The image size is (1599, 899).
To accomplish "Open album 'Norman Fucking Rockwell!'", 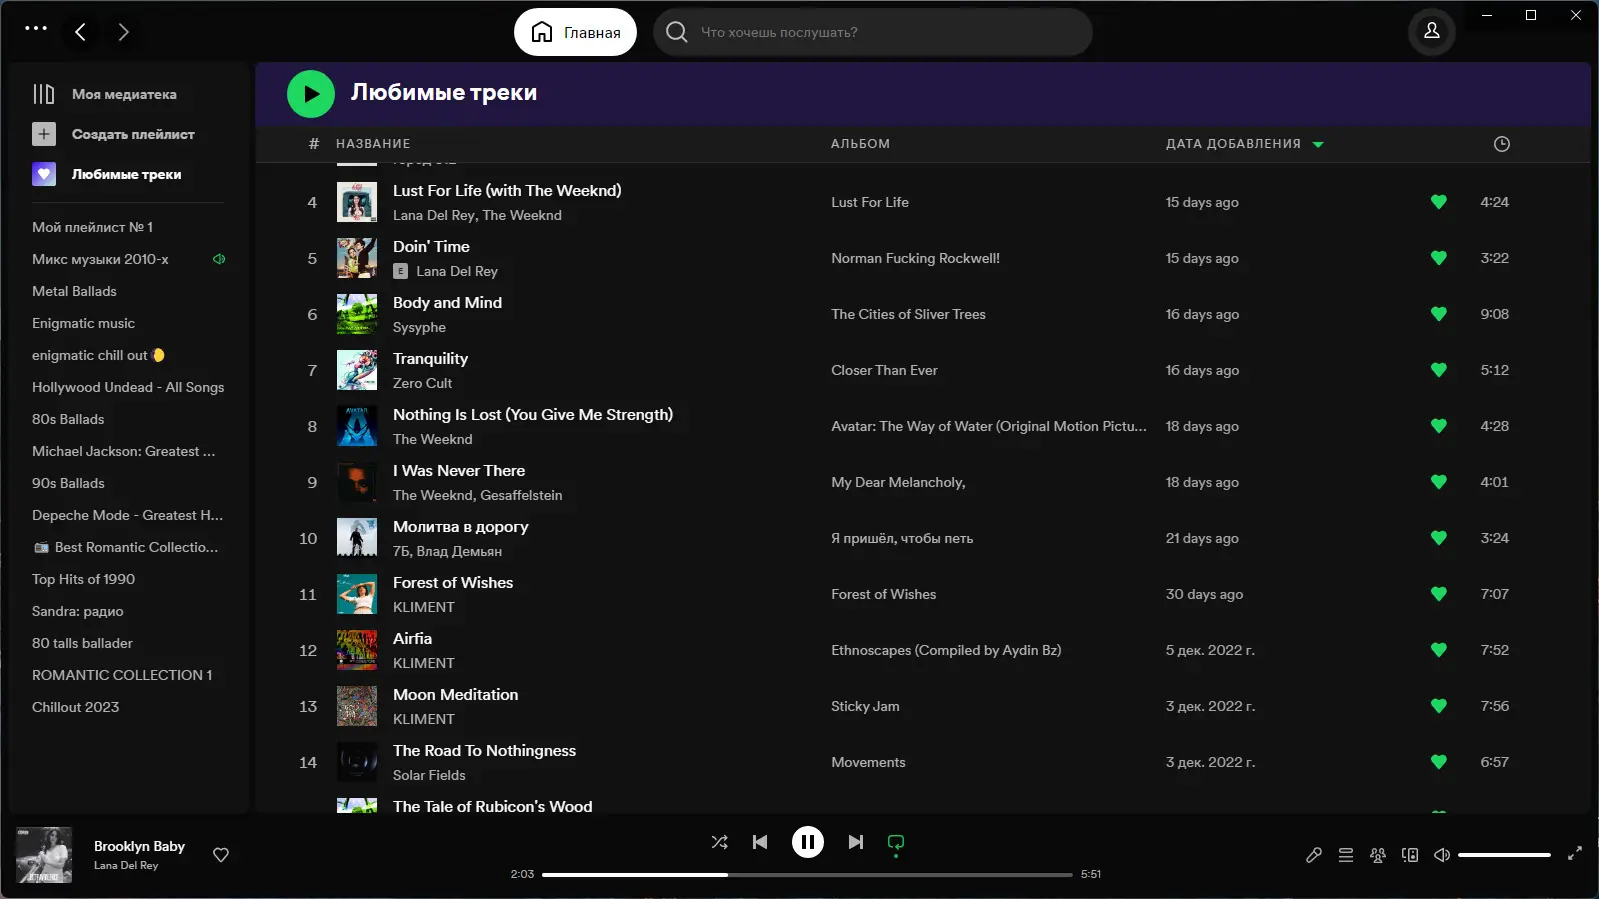I will 915,258.
